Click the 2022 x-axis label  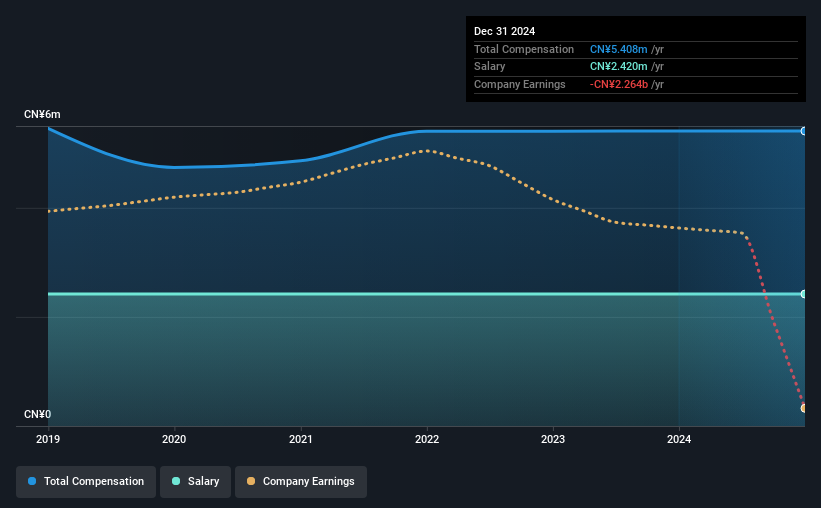coord(427,439)
